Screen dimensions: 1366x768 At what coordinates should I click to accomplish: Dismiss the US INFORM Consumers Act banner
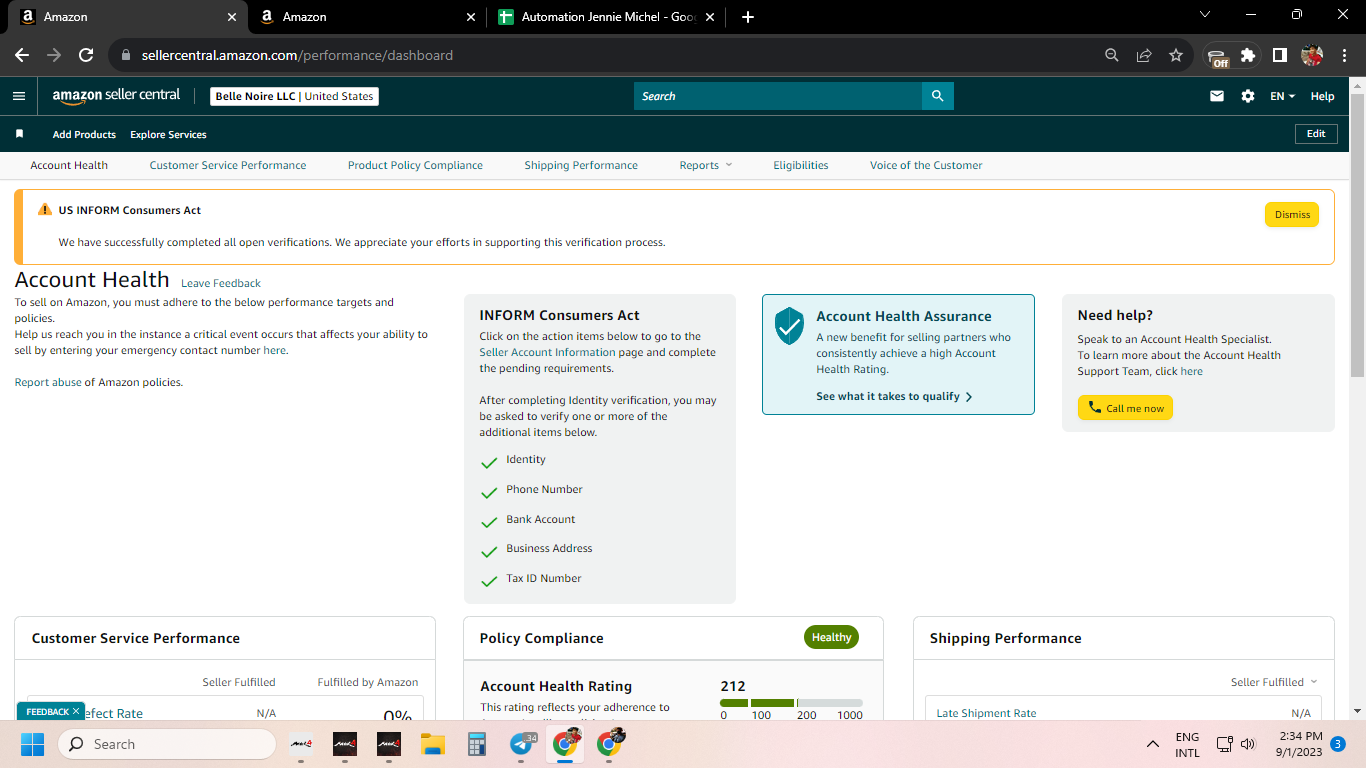coord(1292,214)
